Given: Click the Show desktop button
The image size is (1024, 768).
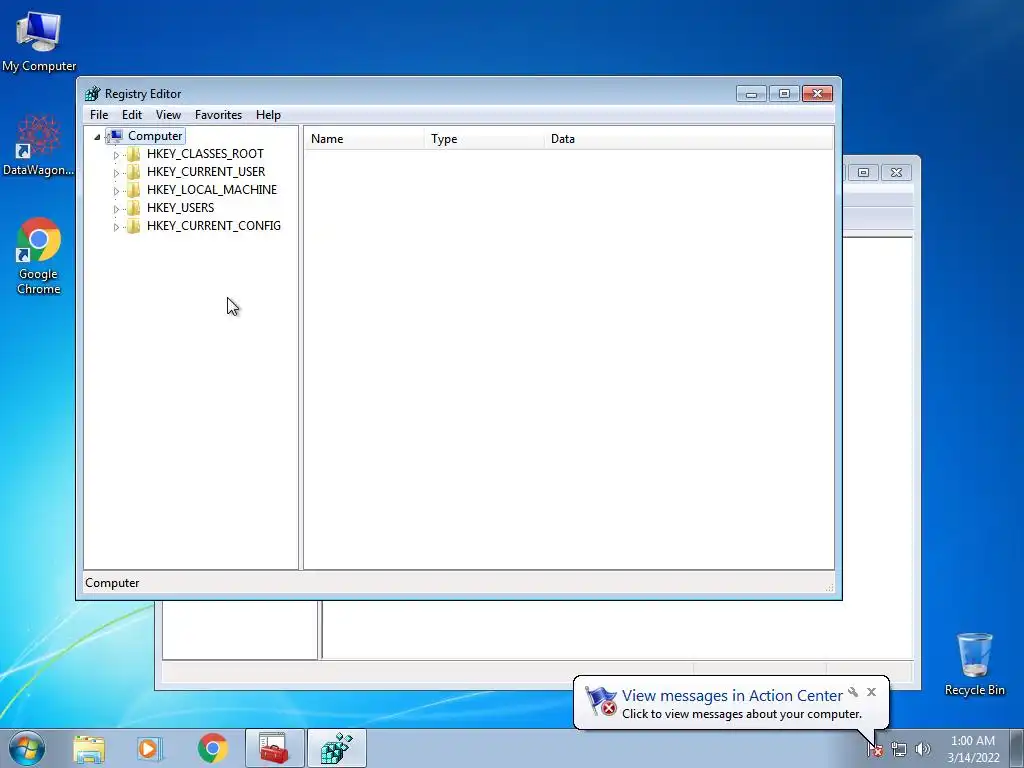Looking at the screenshot, I should pos(1017,749).
